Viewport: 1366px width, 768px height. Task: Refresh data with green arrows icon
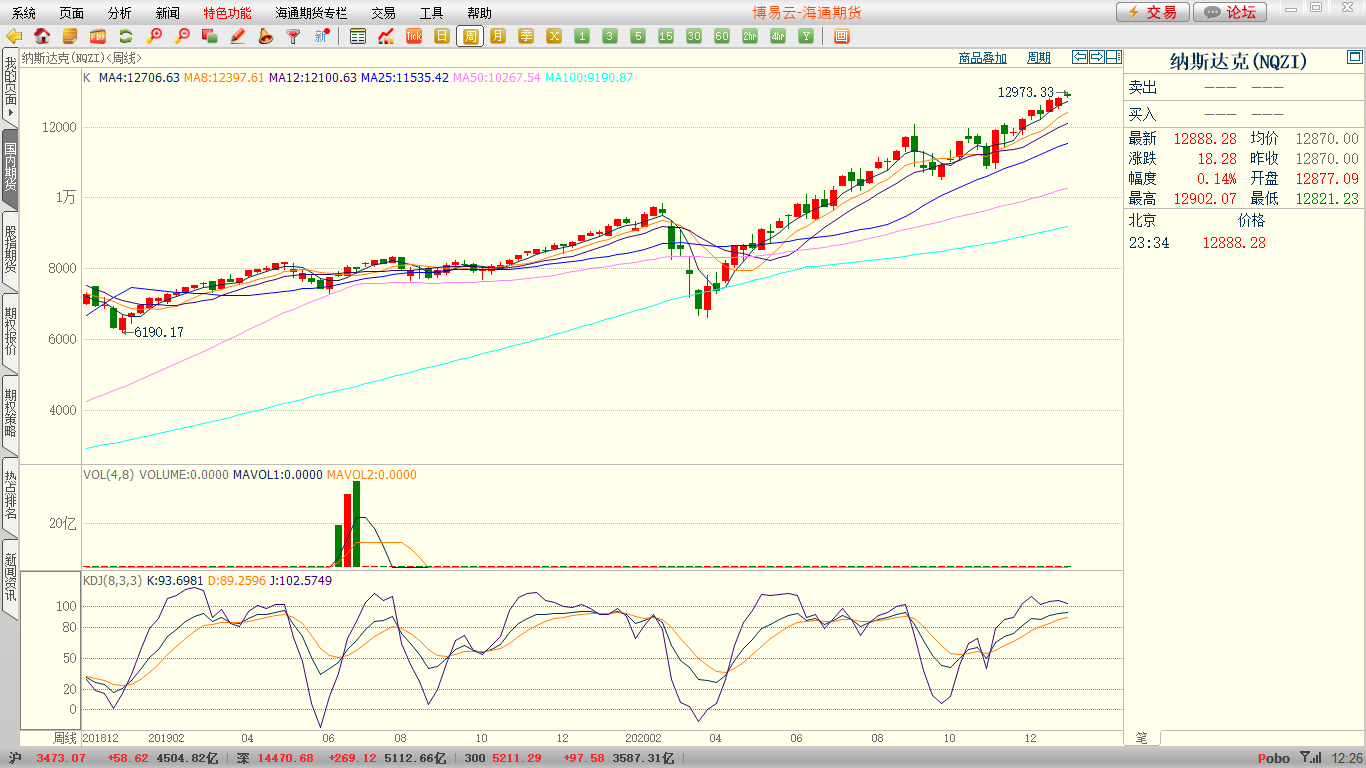pos(126,36)
